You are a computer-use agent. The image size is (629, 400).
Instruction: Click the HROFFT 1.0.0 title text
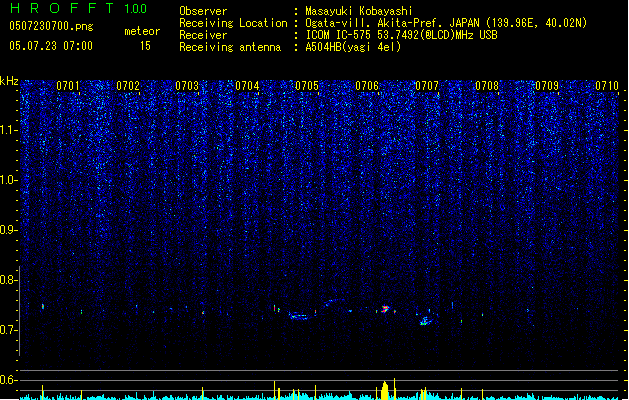pyautogui.click(x=79, y=8)
